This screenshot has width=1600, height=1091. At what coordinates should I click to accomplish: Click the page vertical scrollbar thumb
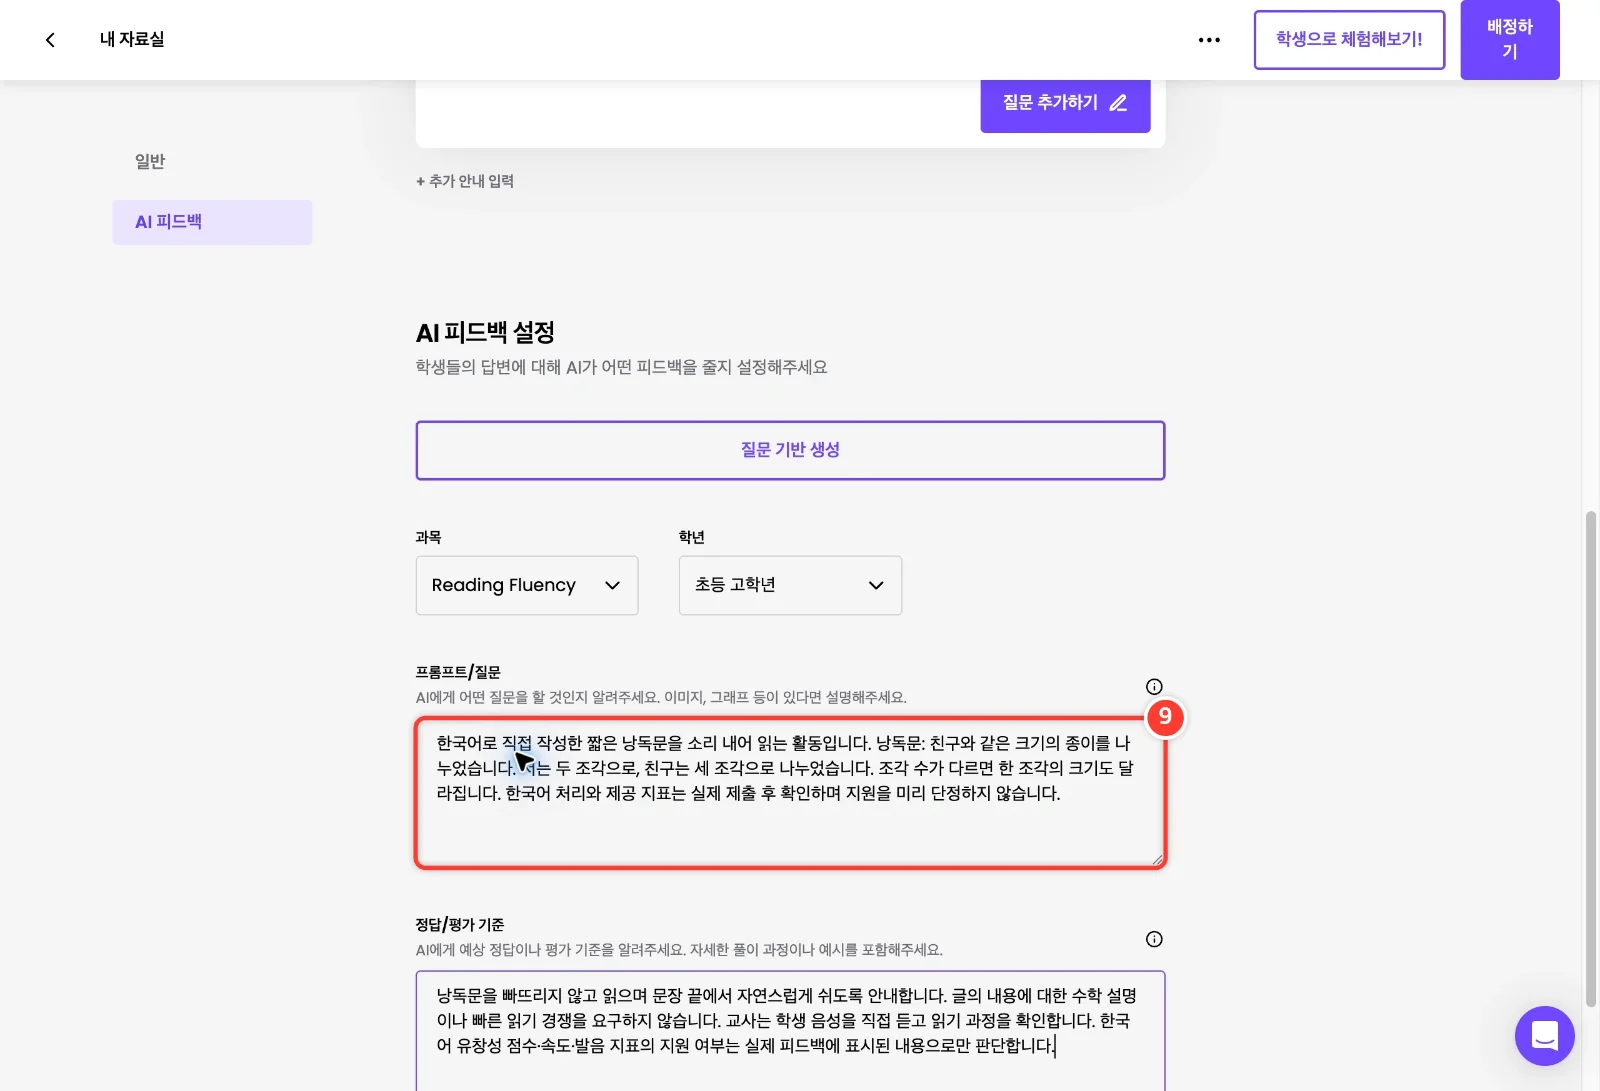coord(1590,758)
